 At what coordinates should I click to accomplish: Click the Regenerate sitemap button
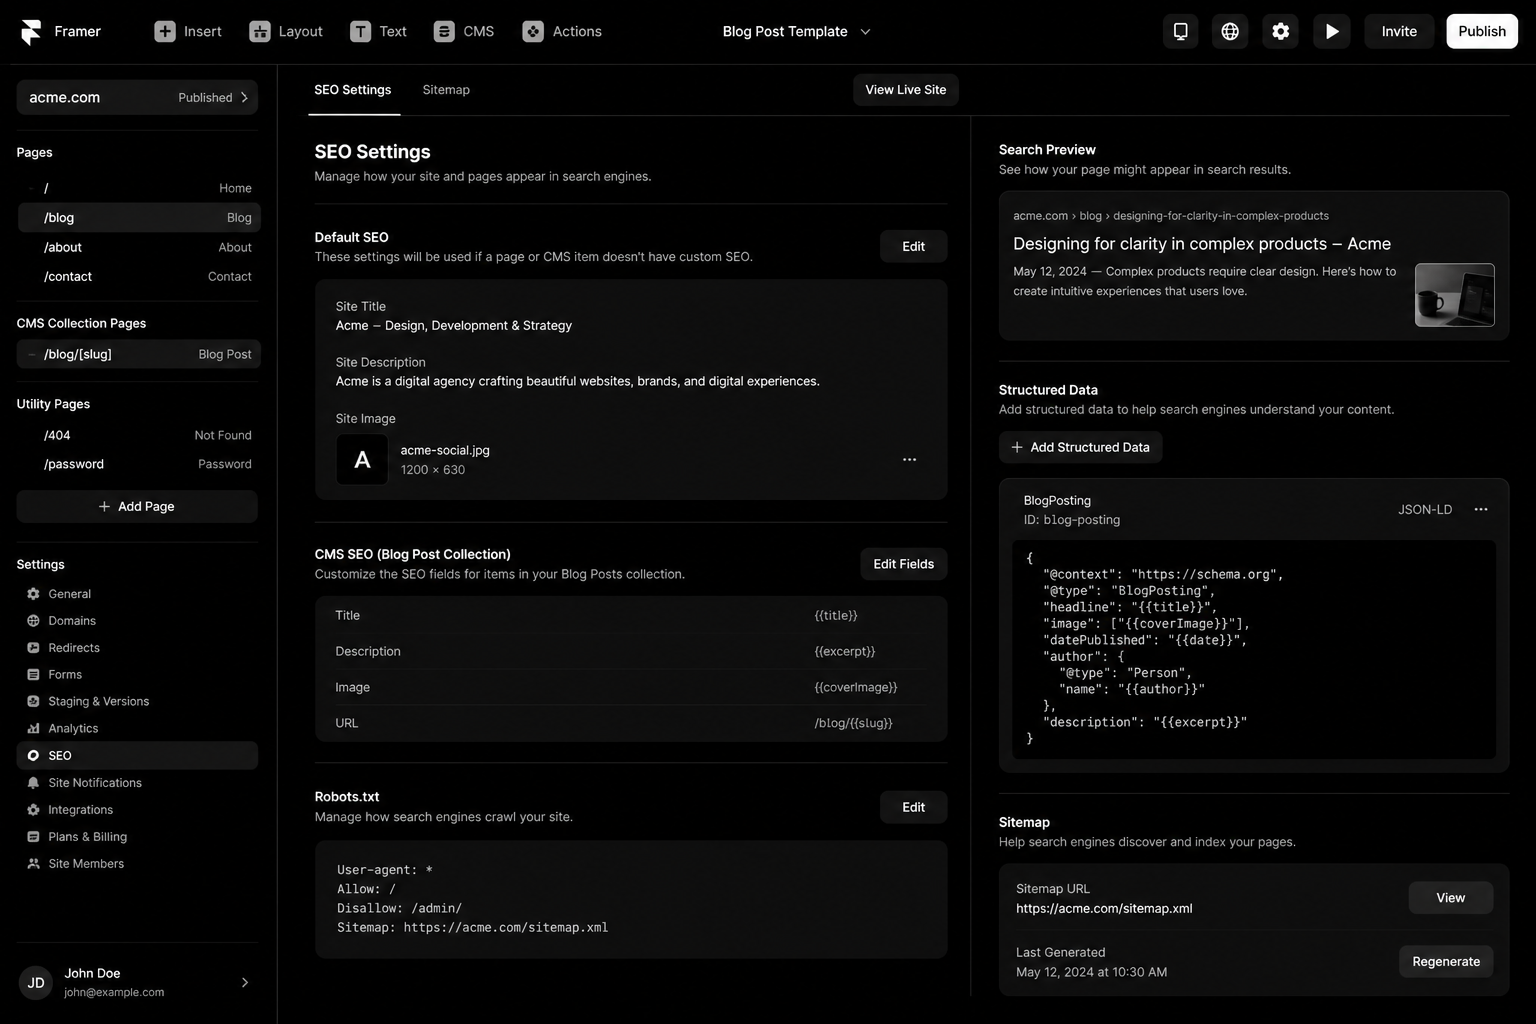click(1446, 962)
